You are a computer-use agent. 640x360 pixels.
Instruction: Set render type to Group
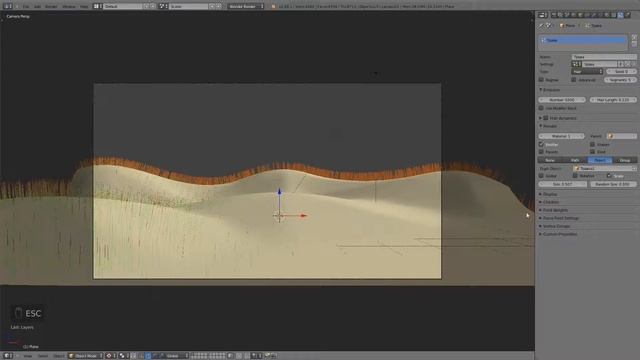coord(625,160)
